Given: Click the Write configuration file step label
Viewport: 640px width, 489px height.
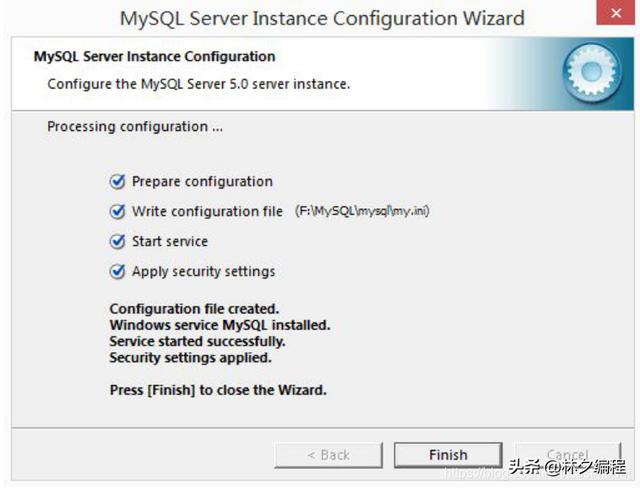Looking at the screenshot, I should pos(207,211).
